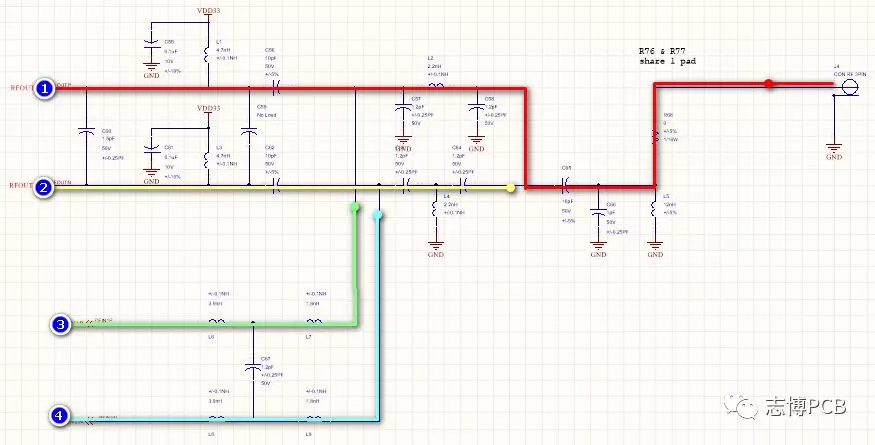Click the green endpoint dot of trace 3
875x445 pixels.
(x=354, y=207)
